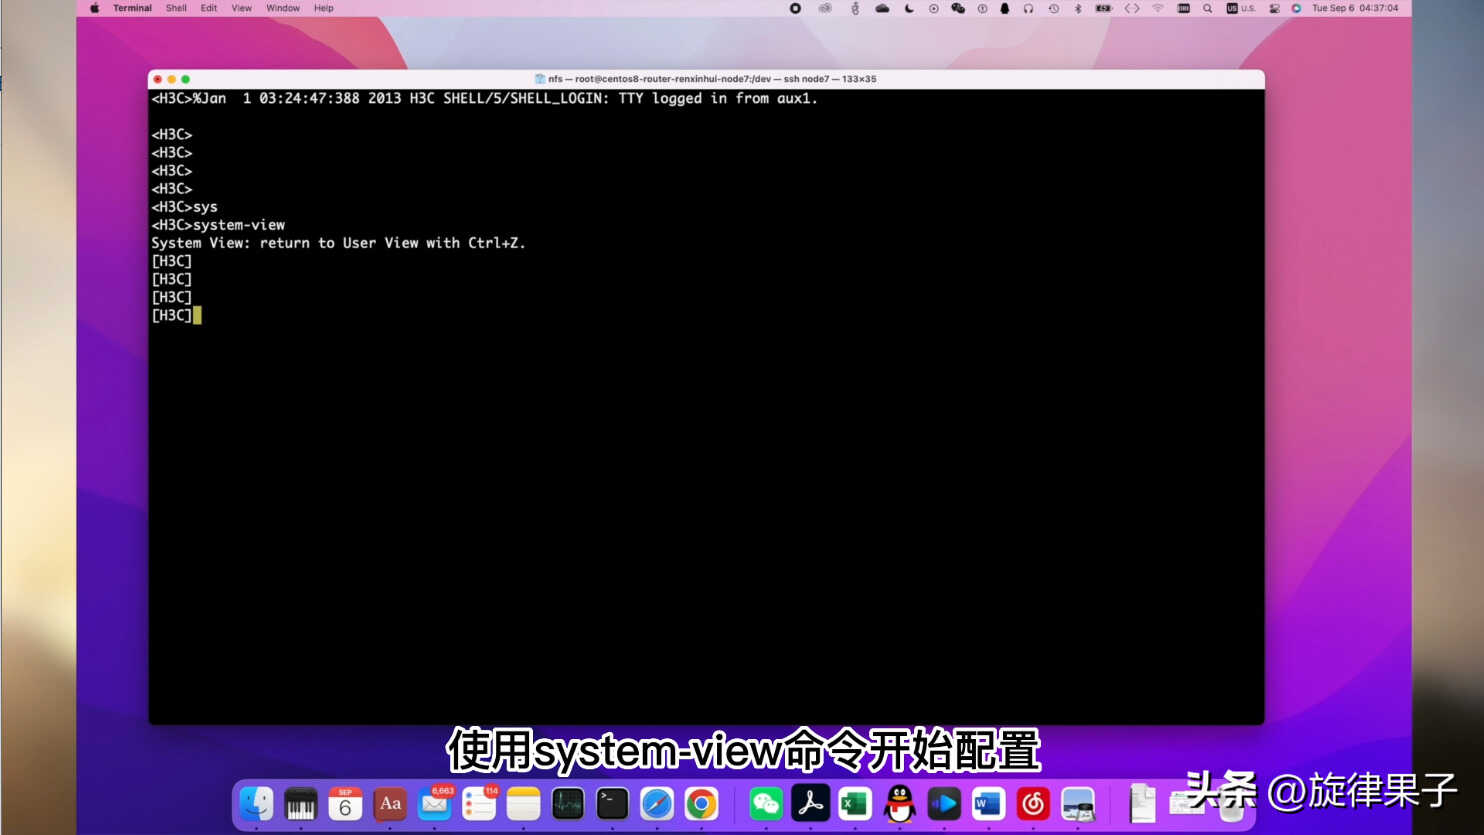This screenshot has height=835, width=1484.
Task: Open WeChat from the Dock
Action: click(766, 803)
